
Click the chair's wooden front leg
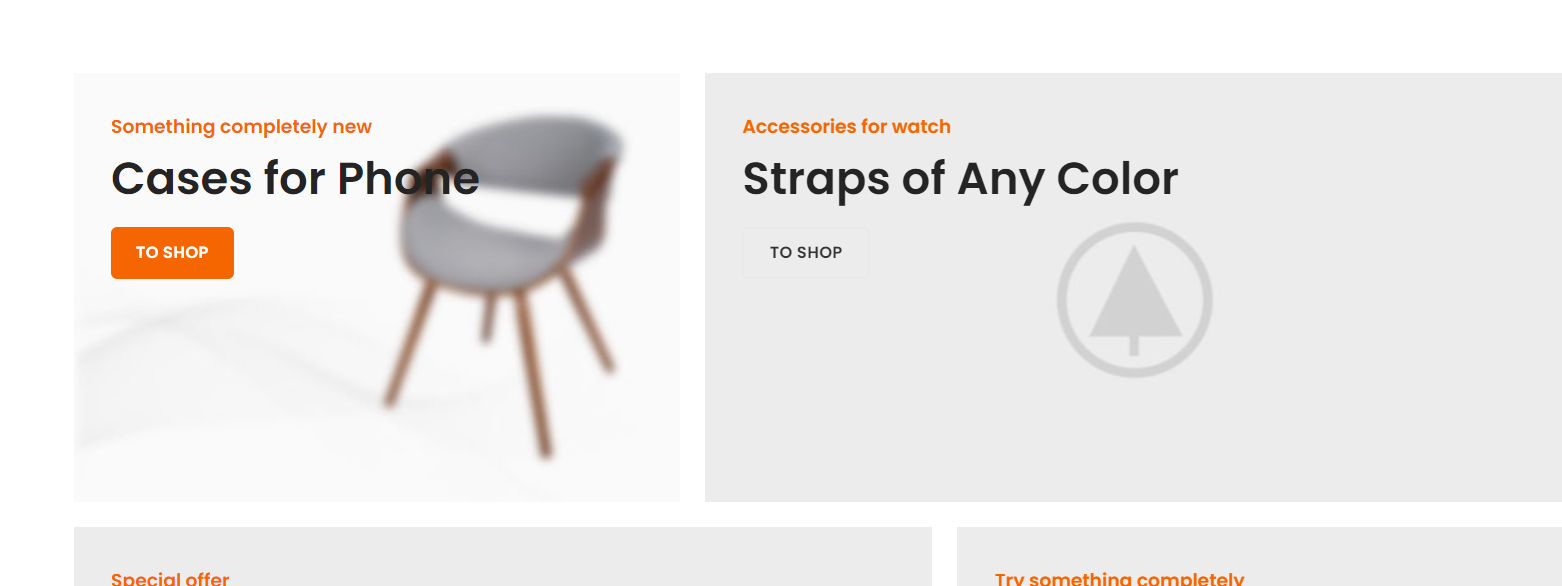point(531,375)
